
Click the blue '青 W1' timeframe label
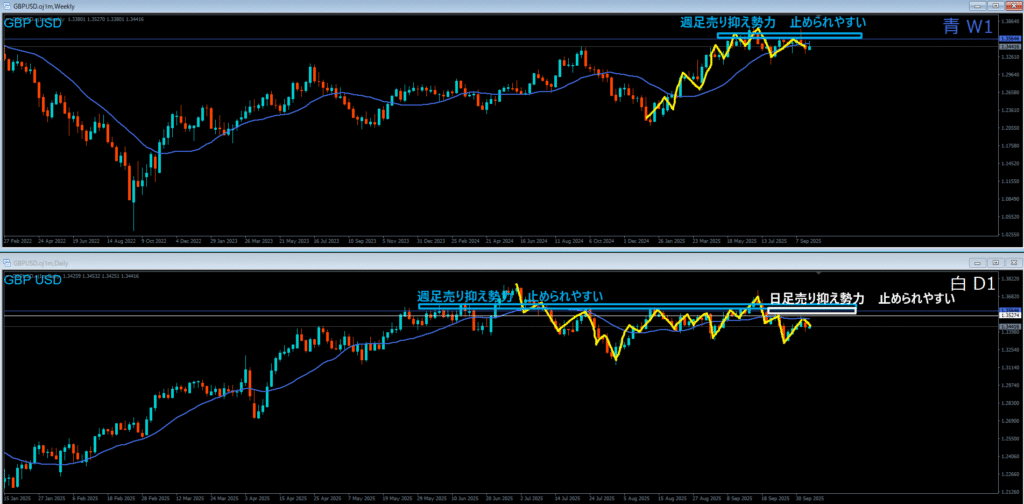click(x=966, y=27)
